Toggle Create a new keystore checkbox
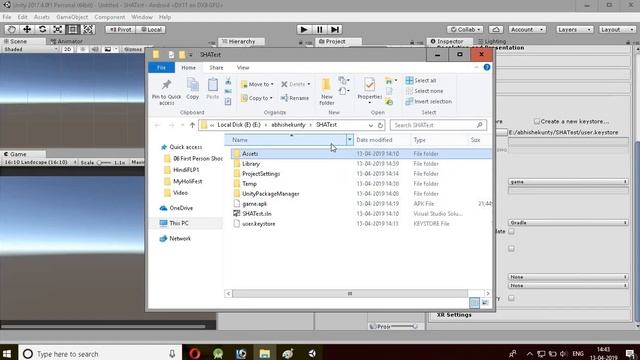The width and height of the screenshot is (640, 360). tap(537, 122)
